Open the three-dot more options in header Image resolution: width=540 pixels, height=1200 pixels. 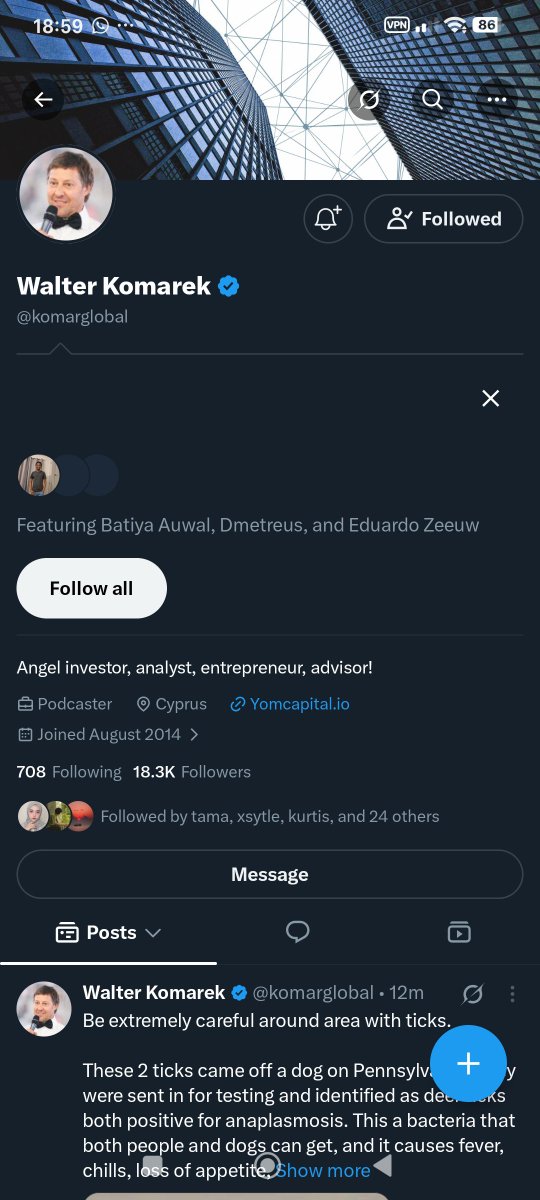[x=497, y=99]
